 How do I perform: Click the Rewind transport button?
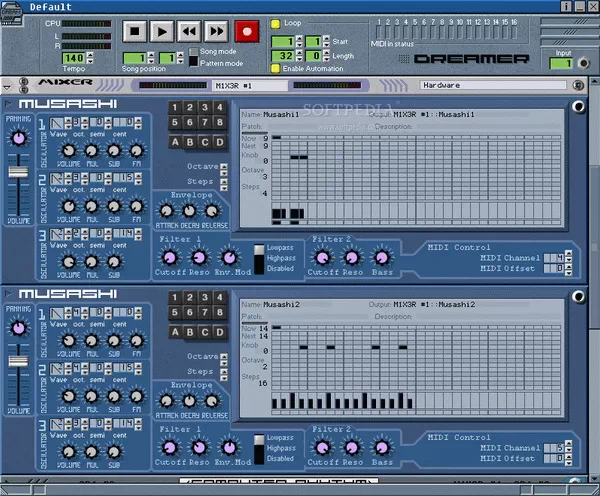click(187, 31)
